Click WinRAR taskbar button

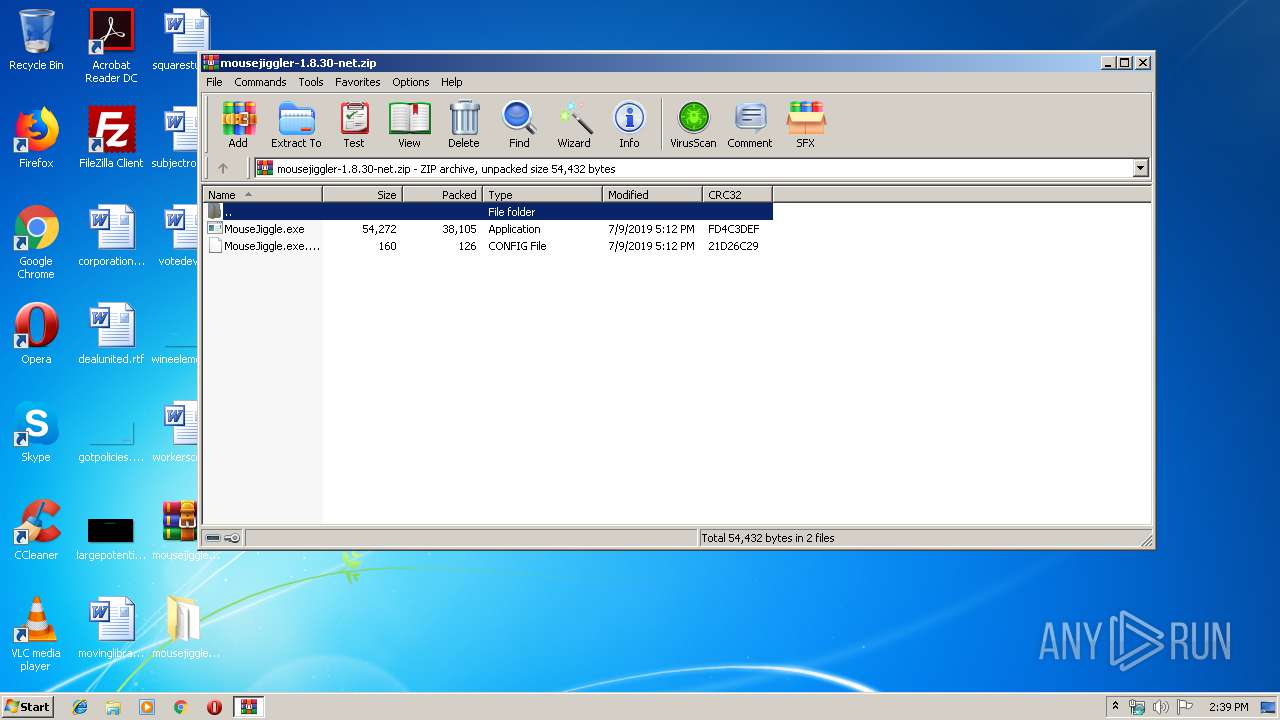(x=248, y=707)
